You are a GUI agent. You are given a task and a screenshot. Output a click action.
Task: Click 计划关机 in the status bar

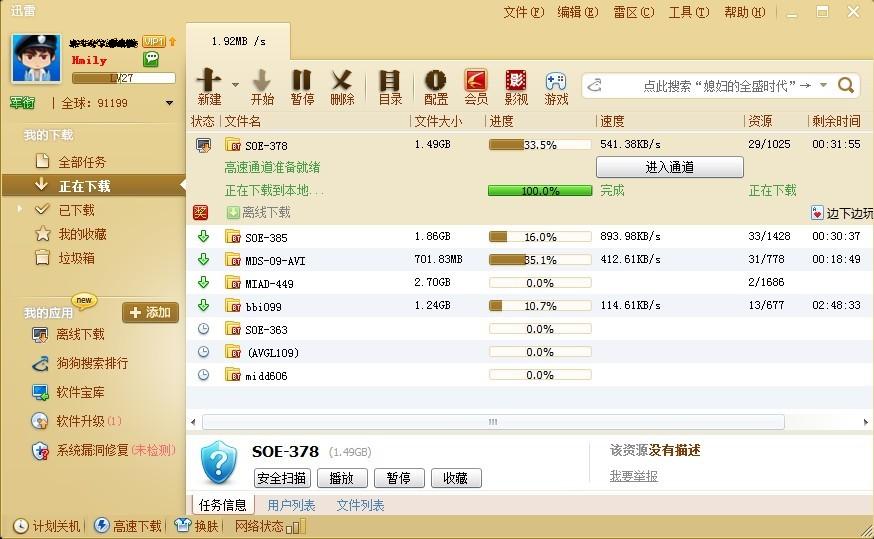[x=47, y=526]
